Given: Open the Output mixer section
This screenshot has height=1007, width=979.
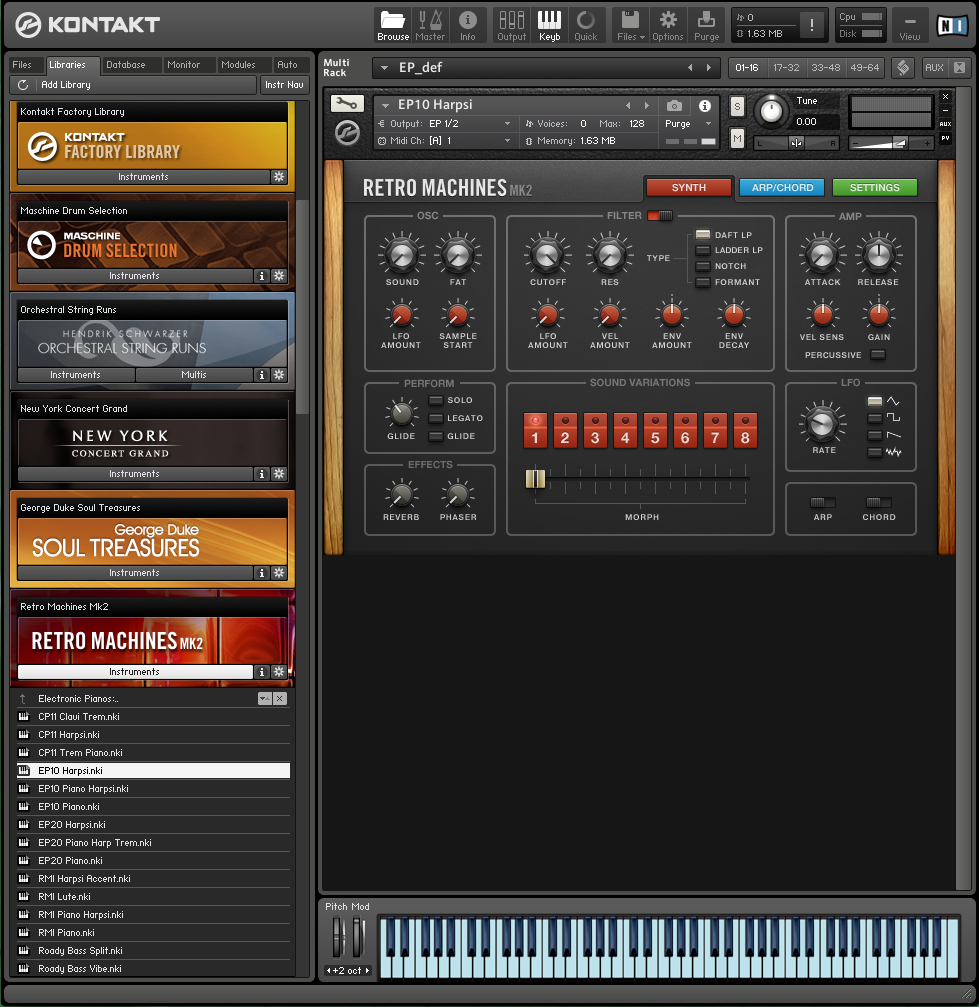Looking at the screenshot, I should pos(511,26).
